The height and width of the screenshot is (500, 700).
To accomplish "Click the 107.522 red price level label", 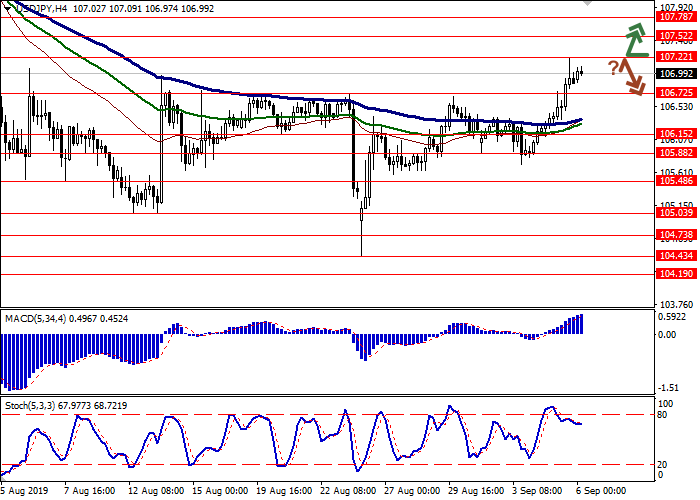I will 676,35.
